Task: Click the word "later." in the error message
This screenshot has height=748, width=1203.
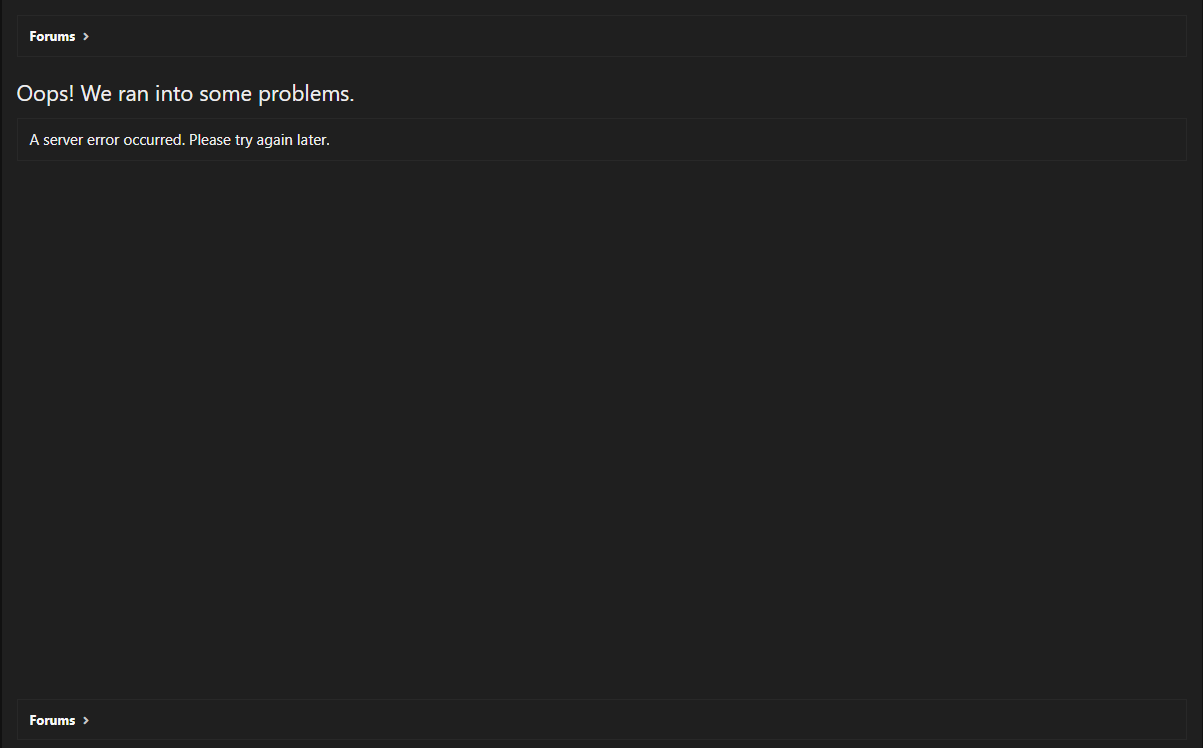Action: click(x=313, y=140)
